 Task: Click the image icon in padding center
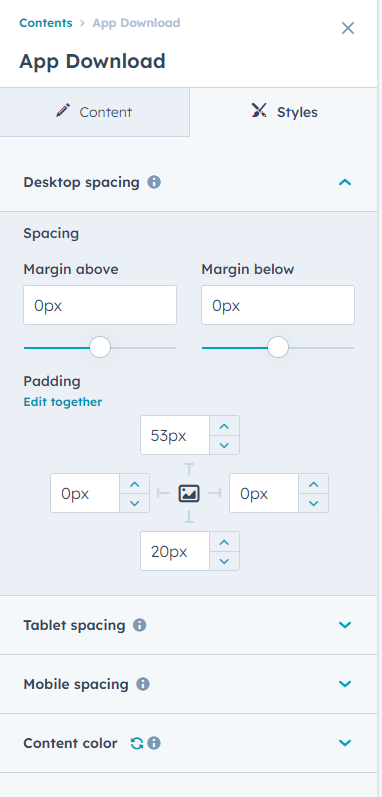189,493
